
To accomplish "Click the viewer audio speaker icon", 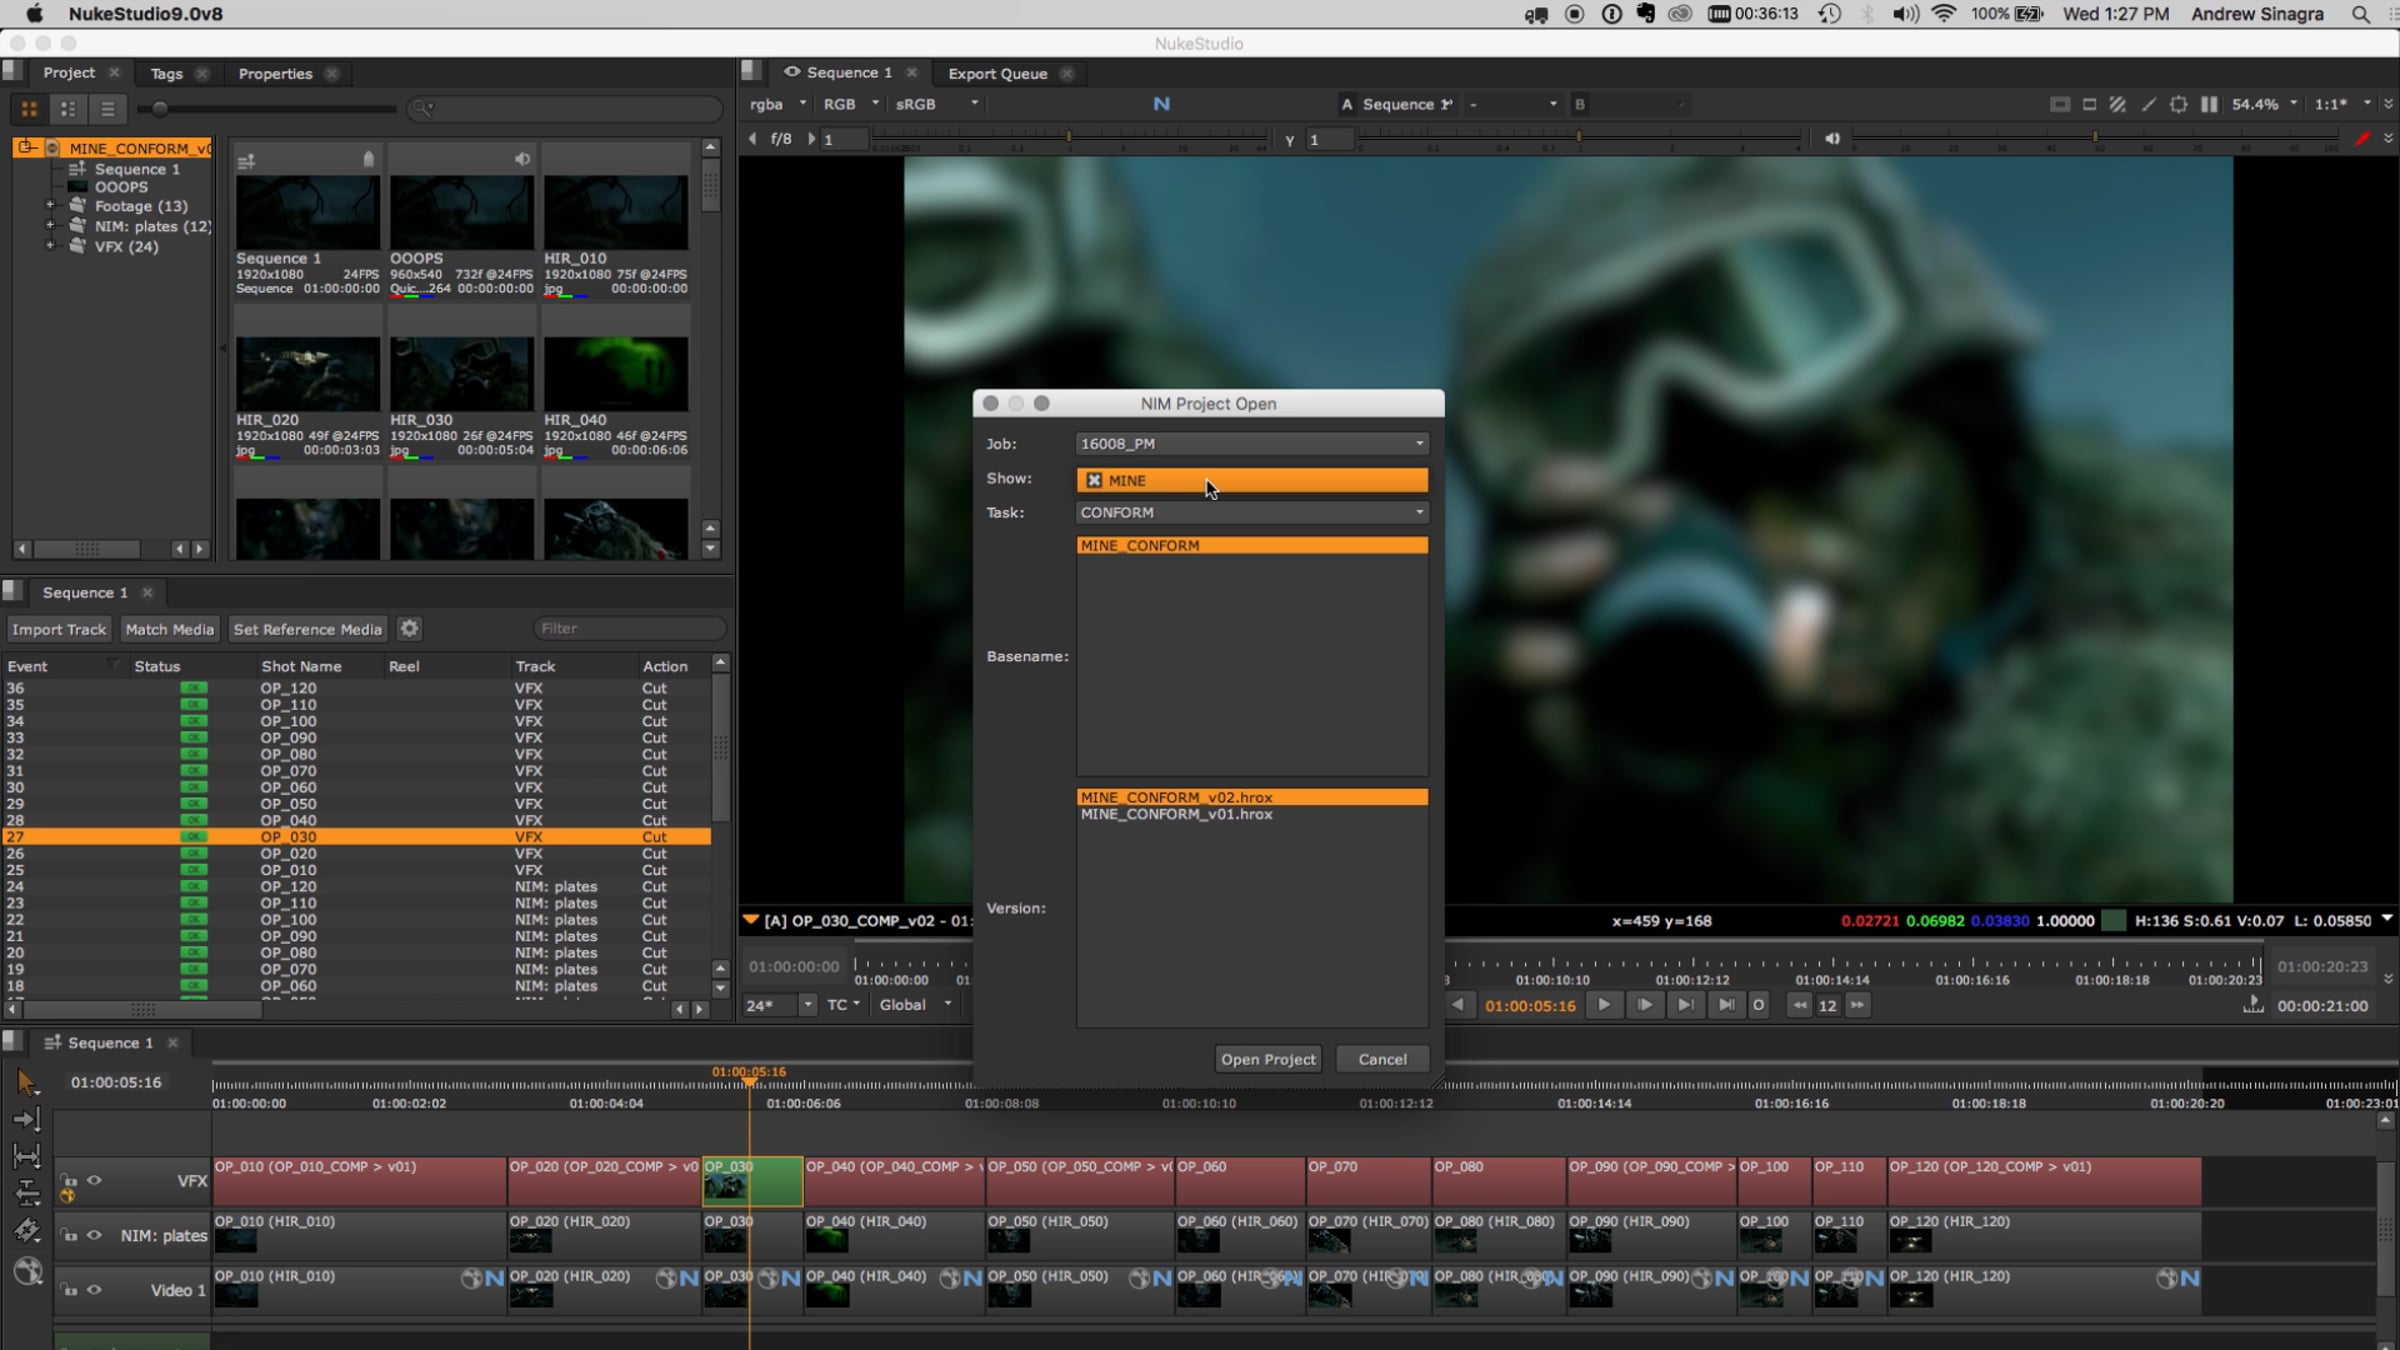I will 1832,139.
